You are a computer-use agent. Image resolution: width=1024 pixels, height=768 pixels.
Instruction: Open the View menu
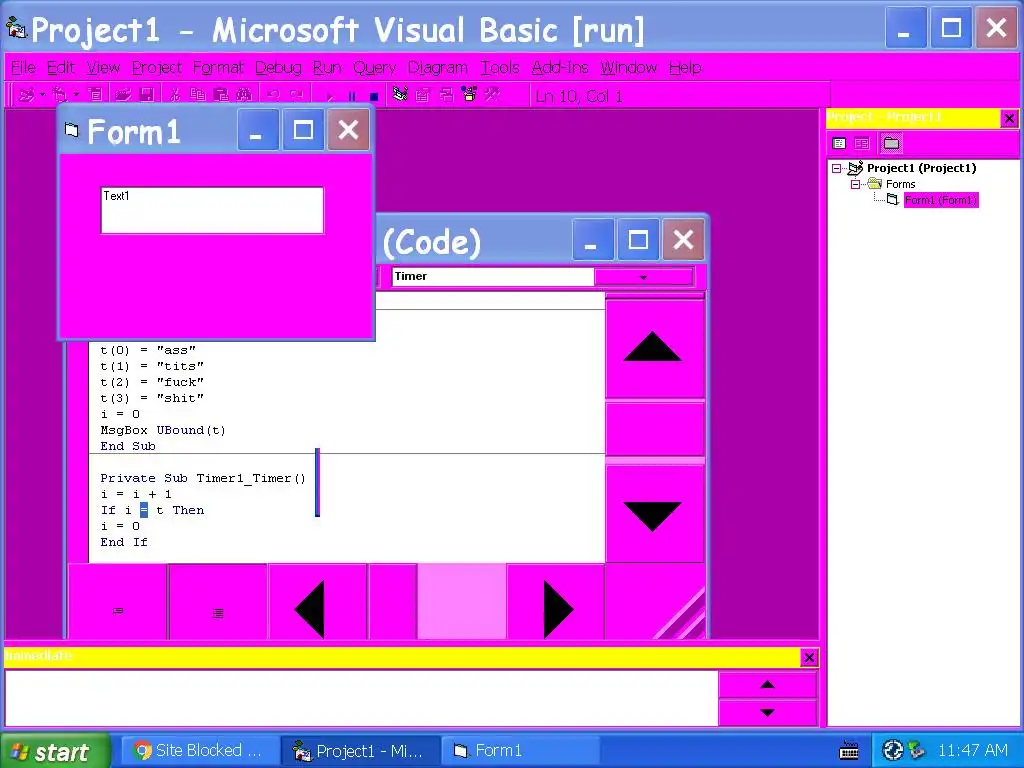click(x=103, y=68)
